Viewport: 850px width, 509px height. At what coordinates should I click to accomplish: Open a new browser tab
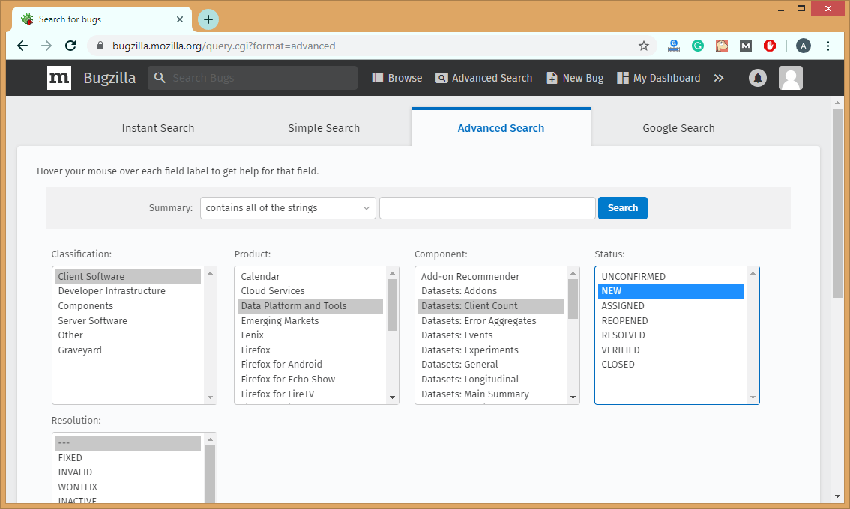pyautogui.click(x=208, y=20)
